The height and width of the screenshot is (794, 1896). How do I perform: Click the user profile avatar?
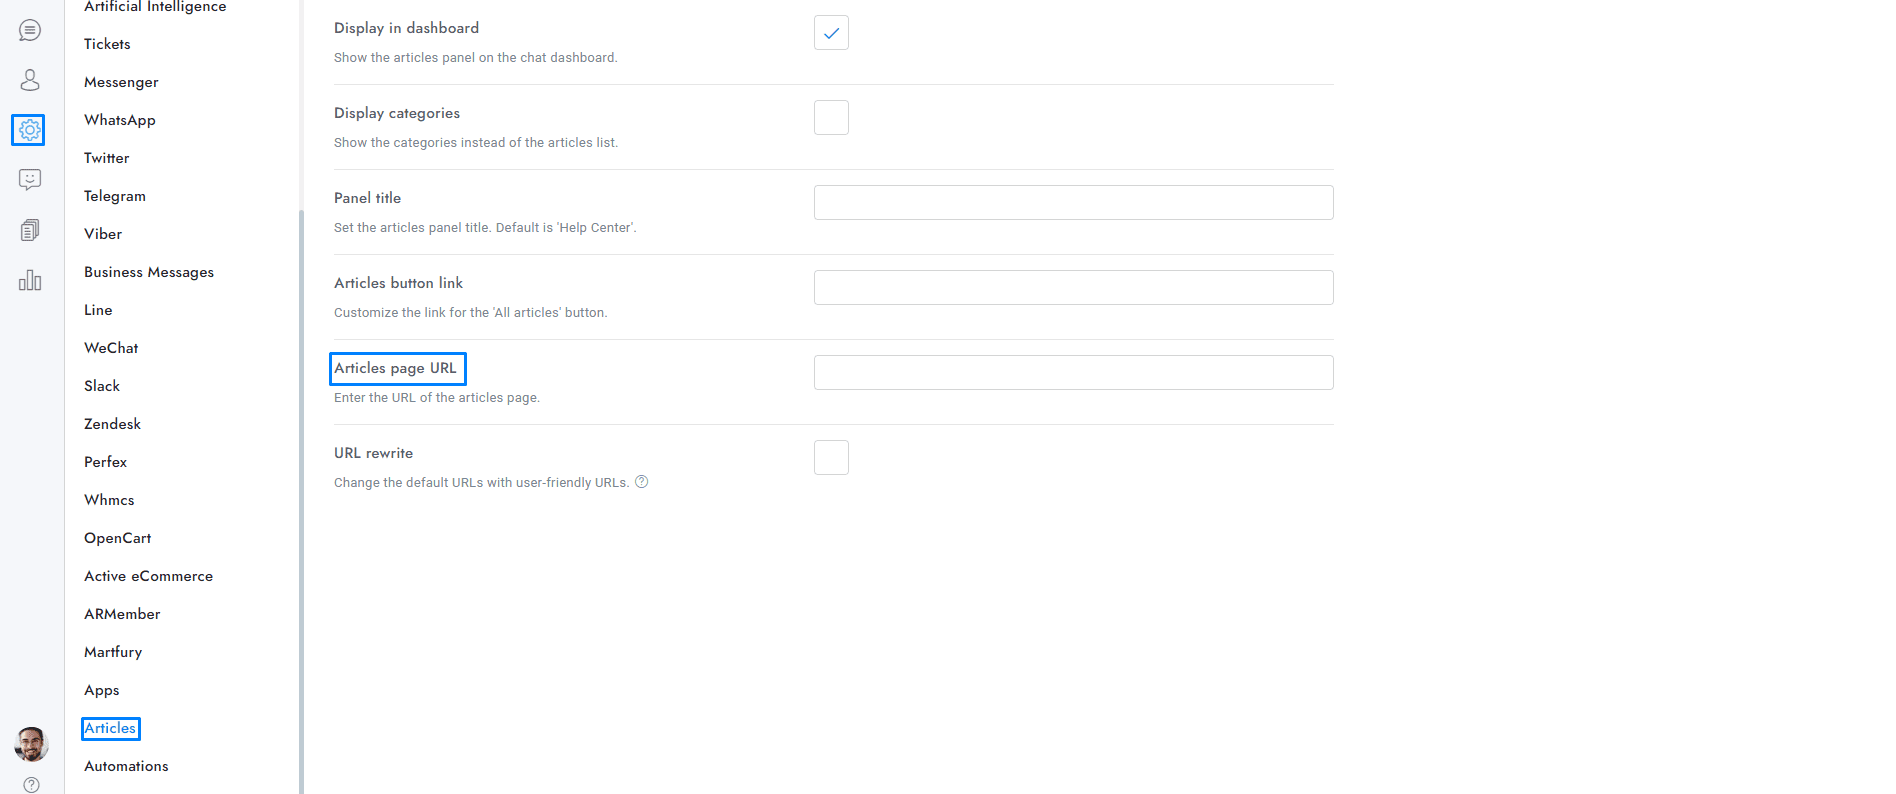(31, 744)
